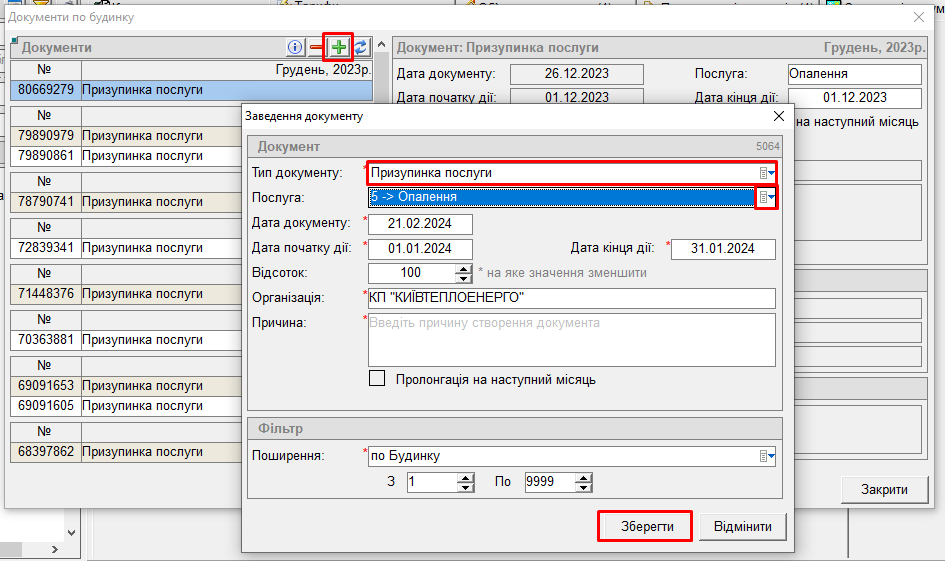Image resolution: width=945 pixels, height=561 pixels.
Task: Increase the Відсоток value with up arrow
Action: (463, 268)
